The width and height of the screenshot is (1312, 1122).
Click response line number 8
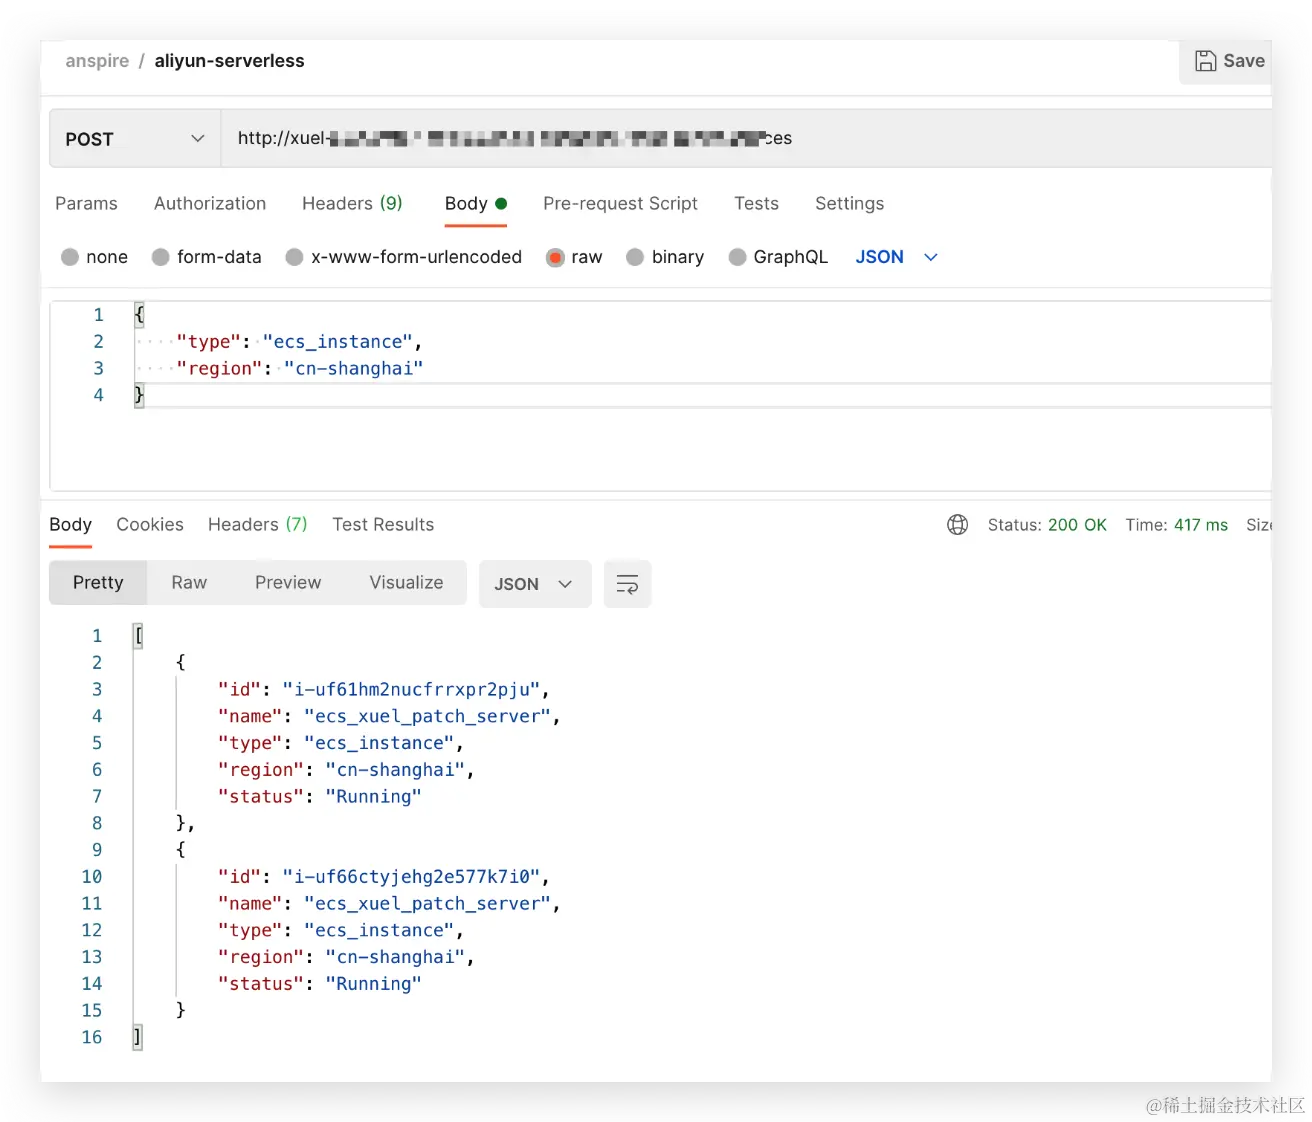[97, 823]
